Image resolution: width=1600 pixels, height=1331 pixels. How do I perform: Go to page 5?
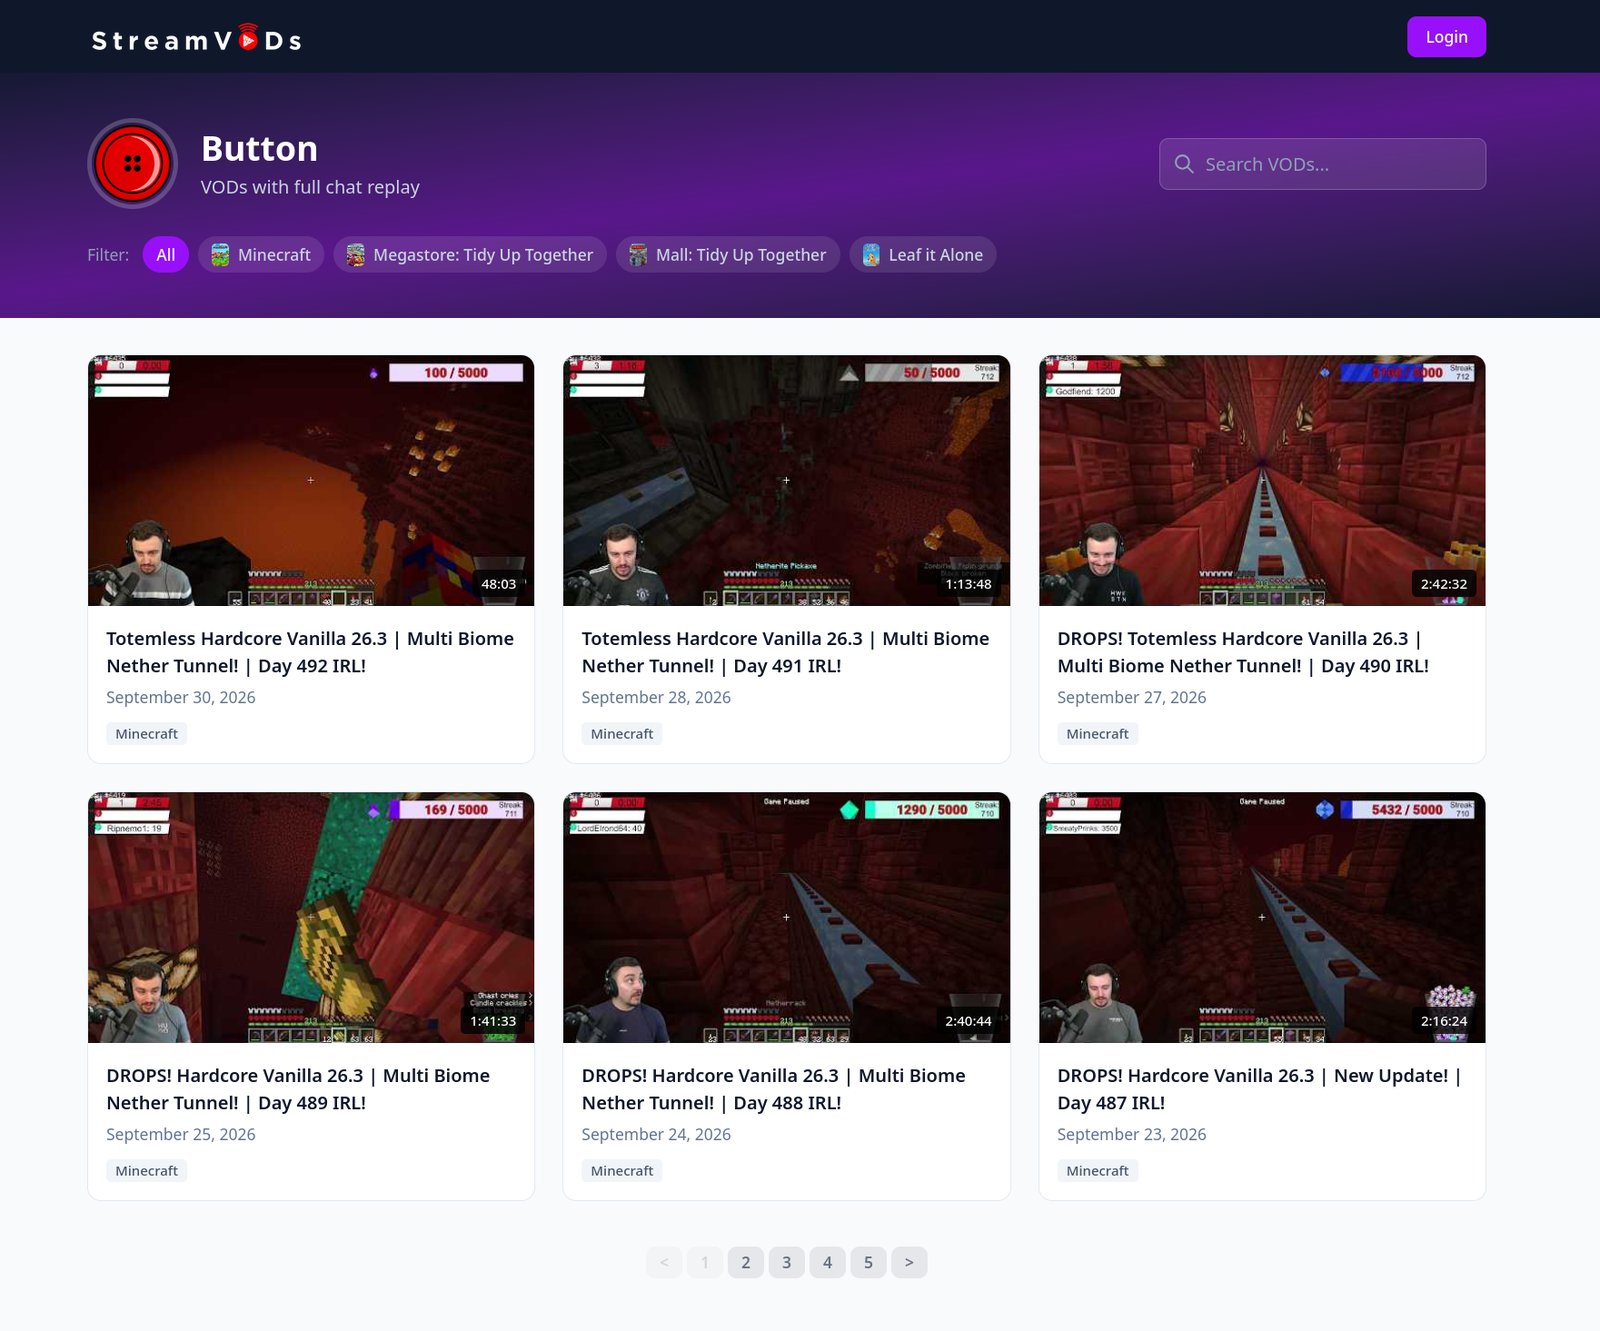point(868,1263)
